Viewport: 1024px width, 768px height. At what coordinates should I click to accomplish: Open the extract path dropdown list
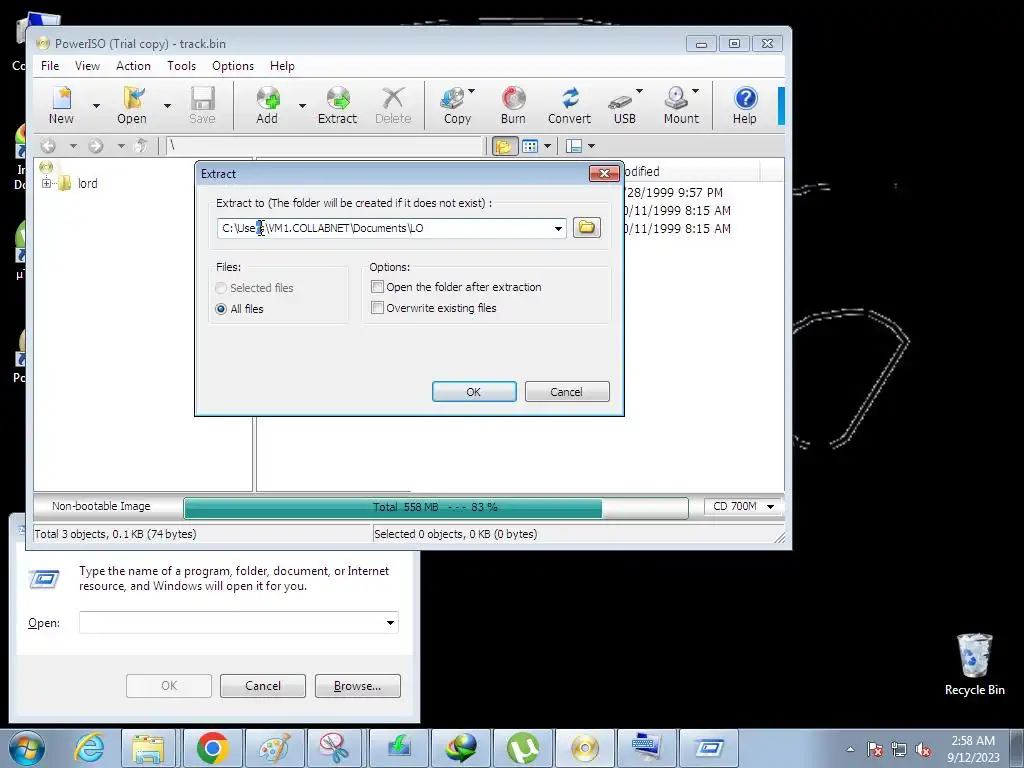[x=558, y=228]
